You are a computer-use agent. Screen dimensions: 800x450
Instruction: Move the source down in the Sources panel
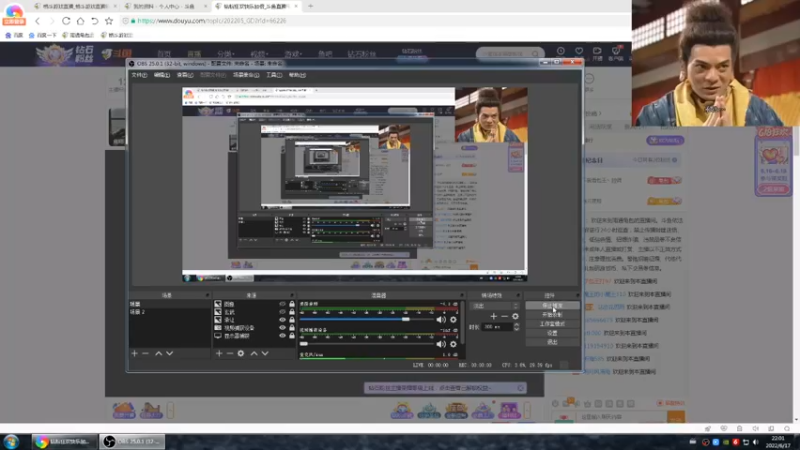click(265, 353)
